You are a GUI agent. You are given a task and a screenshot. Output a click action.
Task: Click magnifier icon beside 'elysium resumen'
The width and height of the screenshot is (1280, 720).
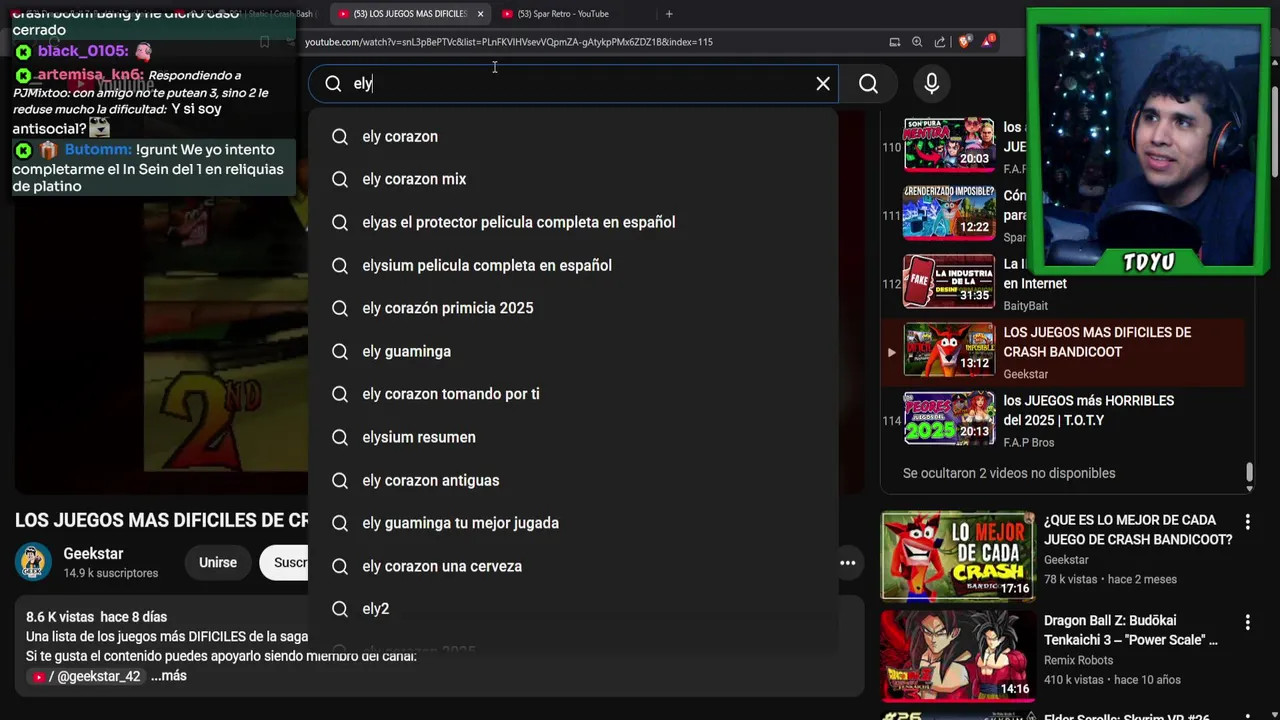(340, 438)
